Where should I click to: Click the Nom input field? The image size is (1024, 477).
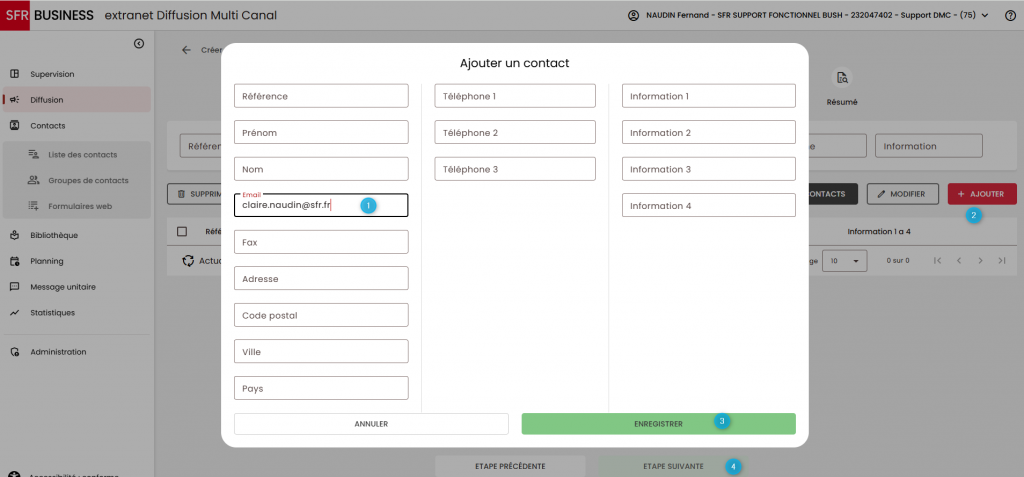321,169
